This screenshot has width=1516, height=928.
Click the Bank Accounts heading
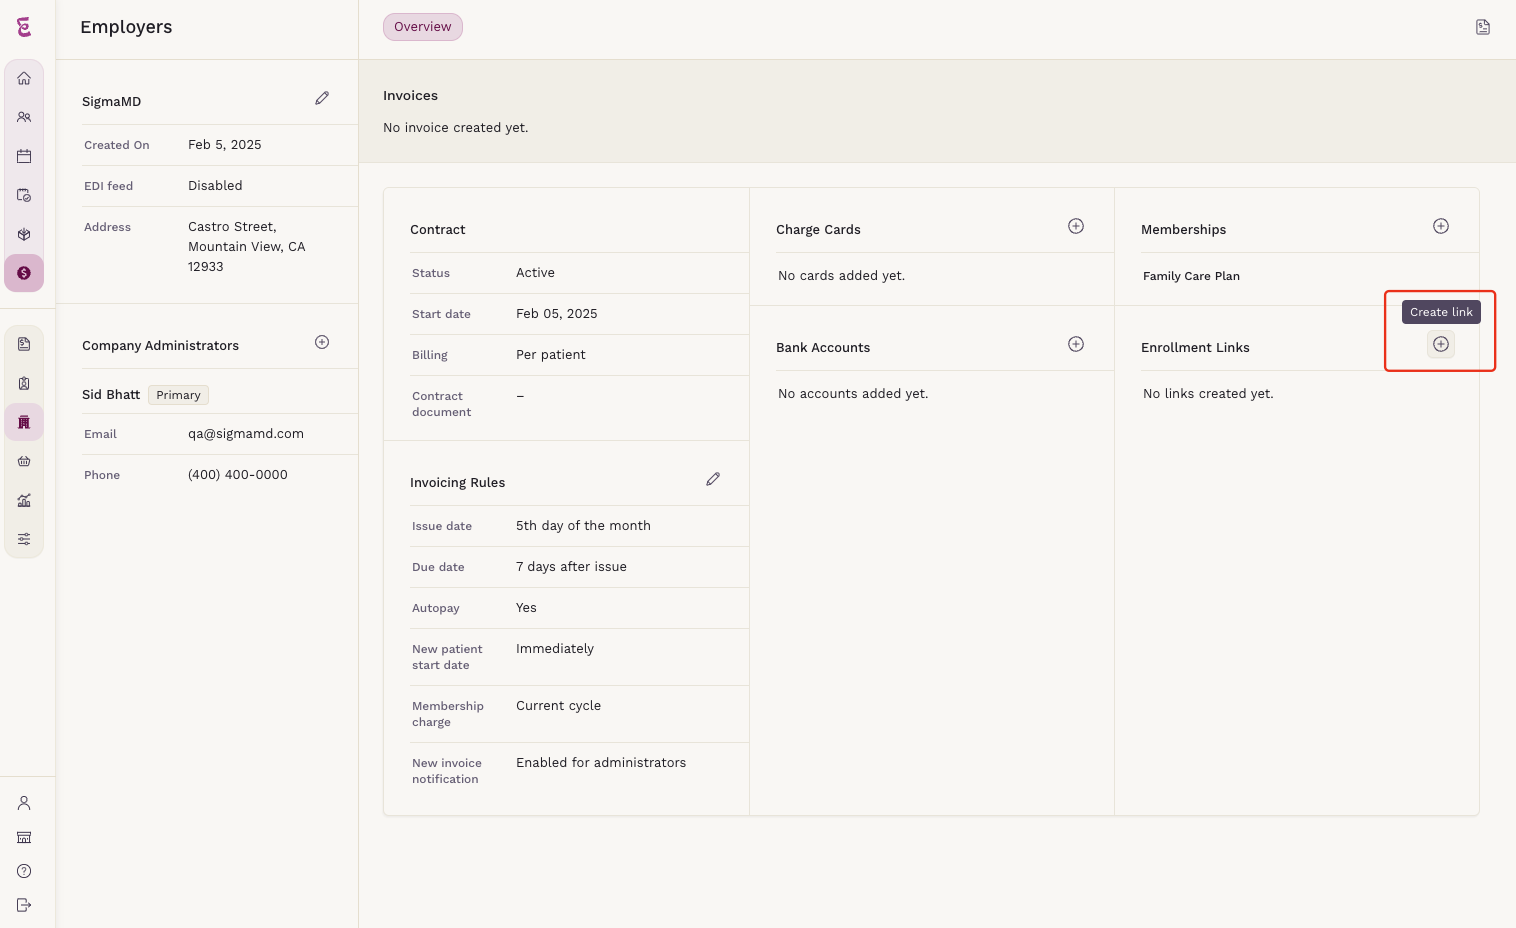[x=823, y=348]
